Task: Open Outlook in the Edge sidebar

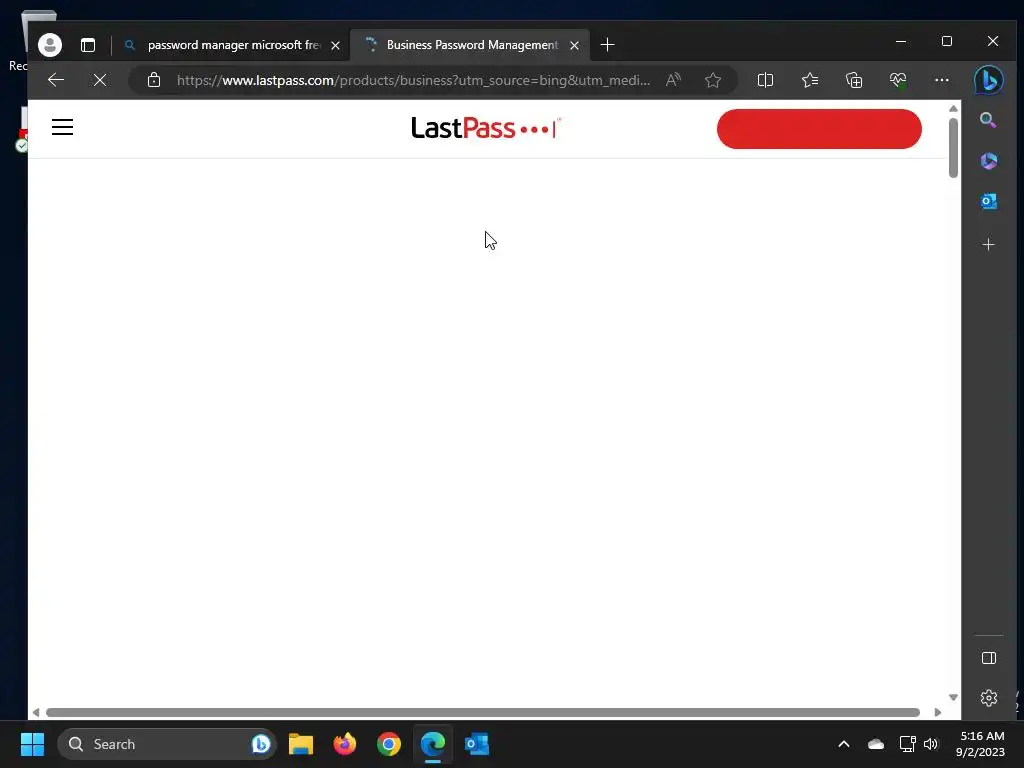Action: (989, 202)
